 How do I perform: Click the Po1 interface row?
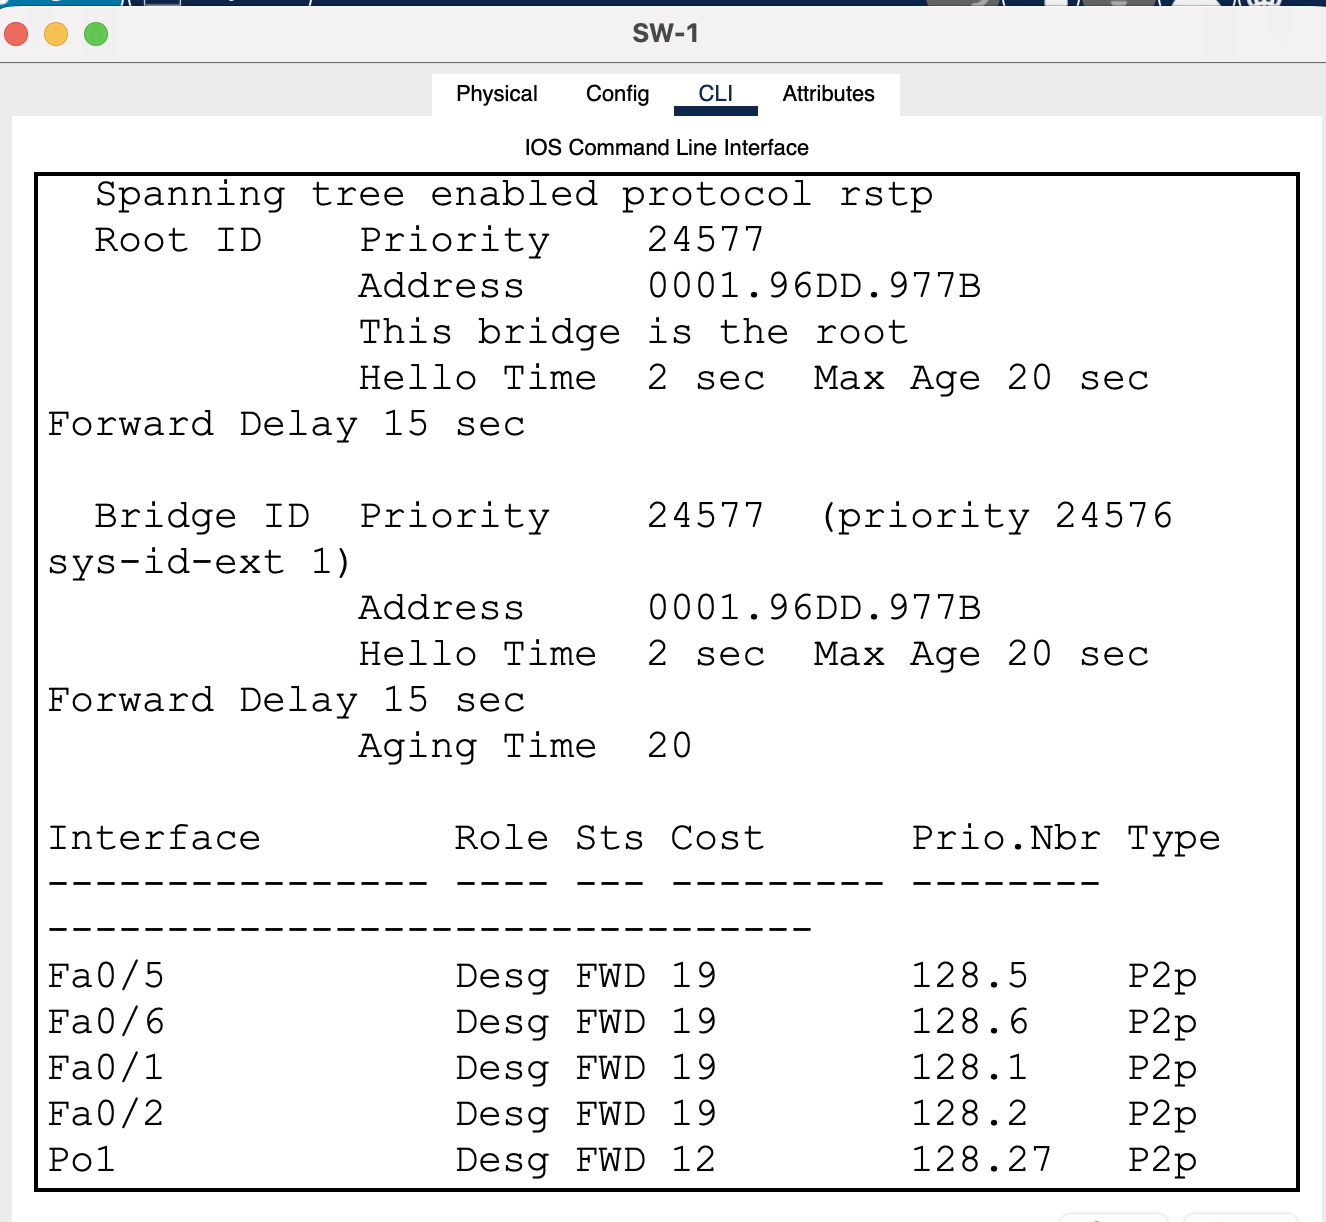tap(622, 1160)
